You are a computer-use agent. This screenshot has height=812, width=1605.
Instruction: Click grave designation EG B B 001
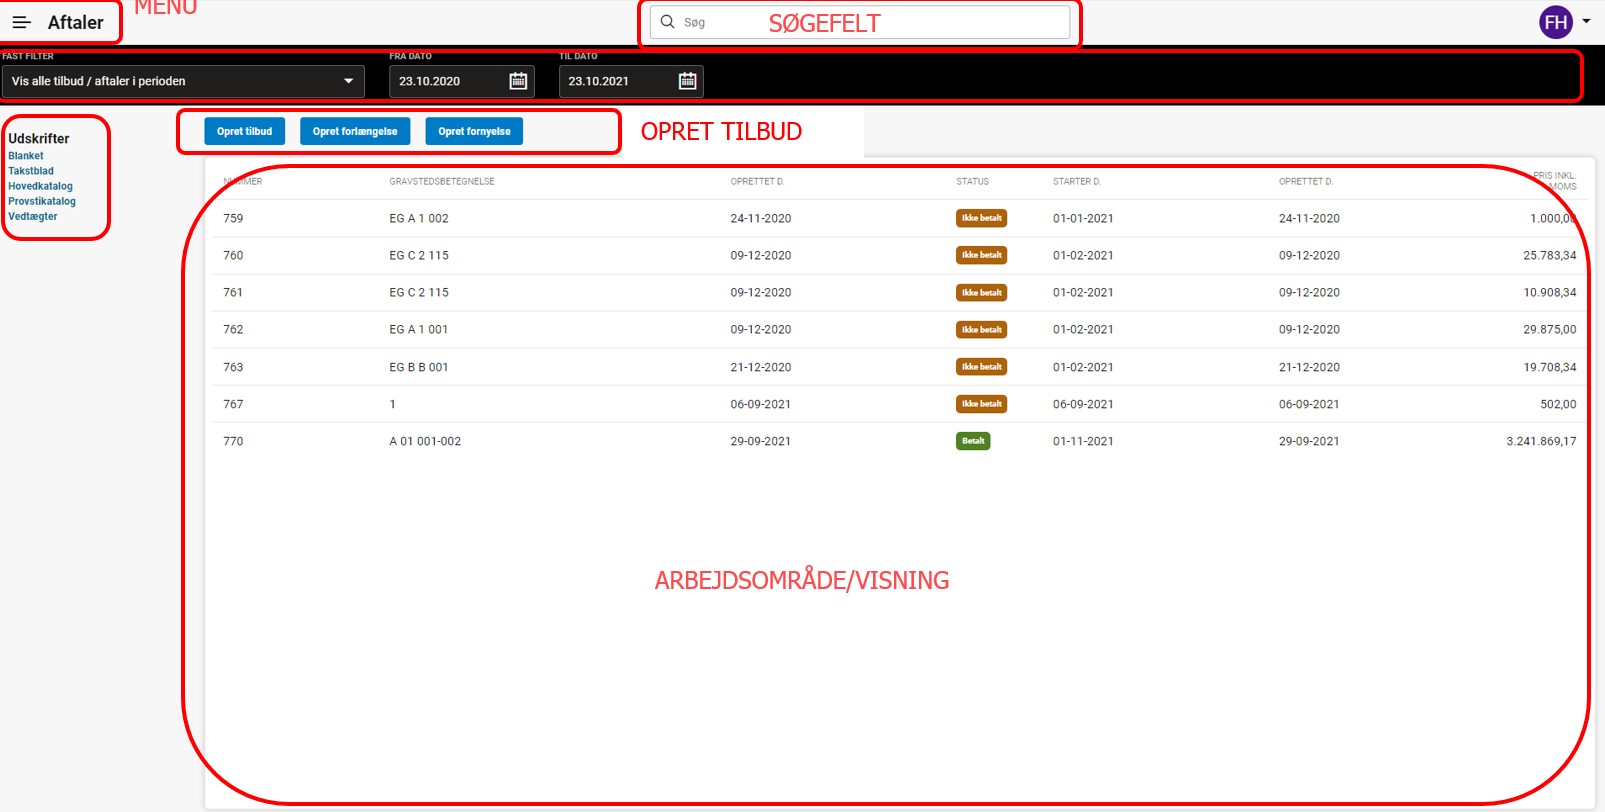[x=419, y=367]
